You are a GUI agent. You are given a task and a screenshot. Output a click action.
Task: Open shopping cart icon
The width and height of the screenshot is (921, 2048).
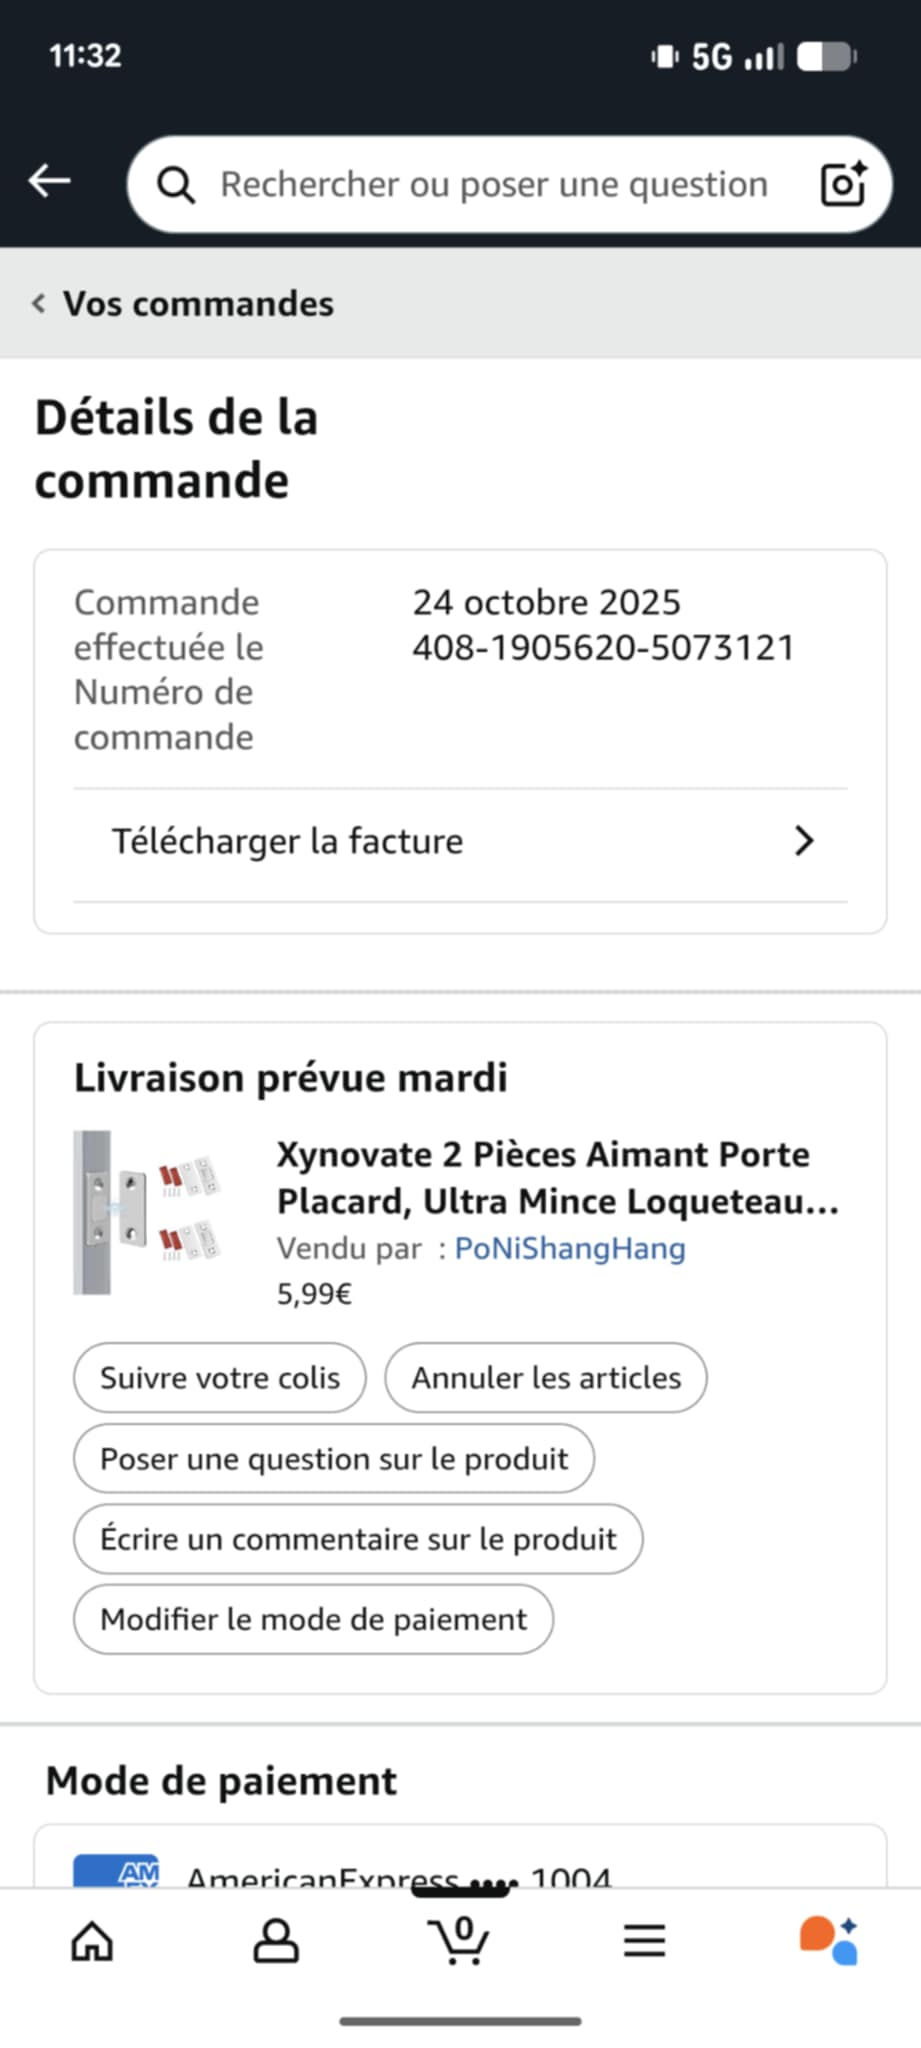460,1940
